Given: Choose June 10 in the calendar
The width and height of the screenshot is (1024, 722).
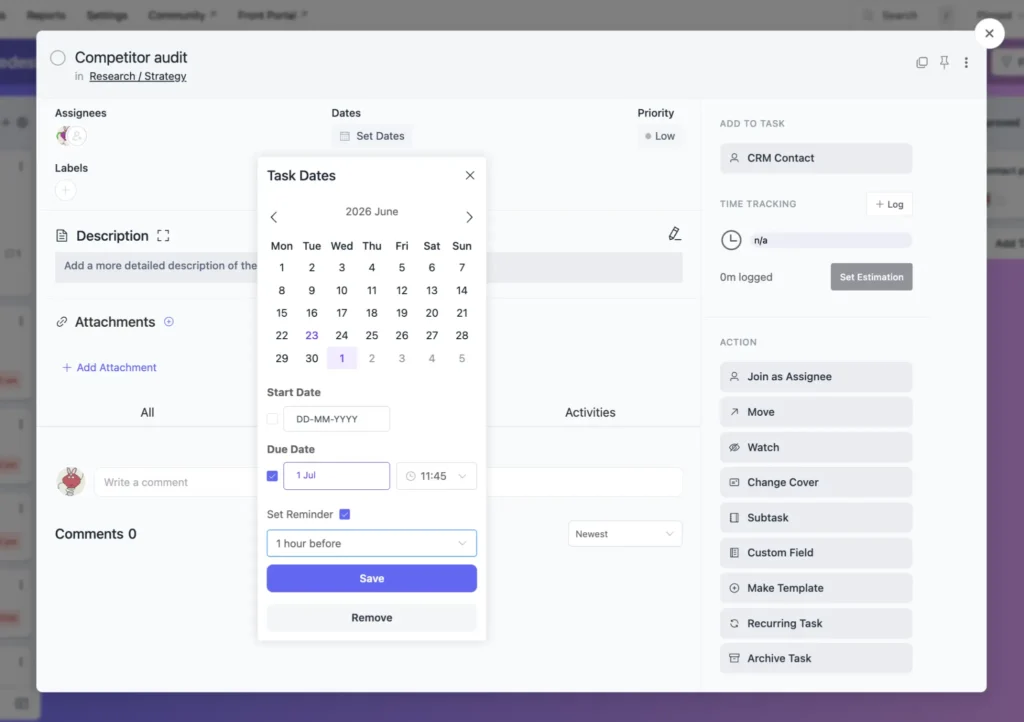Looking at the screenshot, I should [342, 290].
